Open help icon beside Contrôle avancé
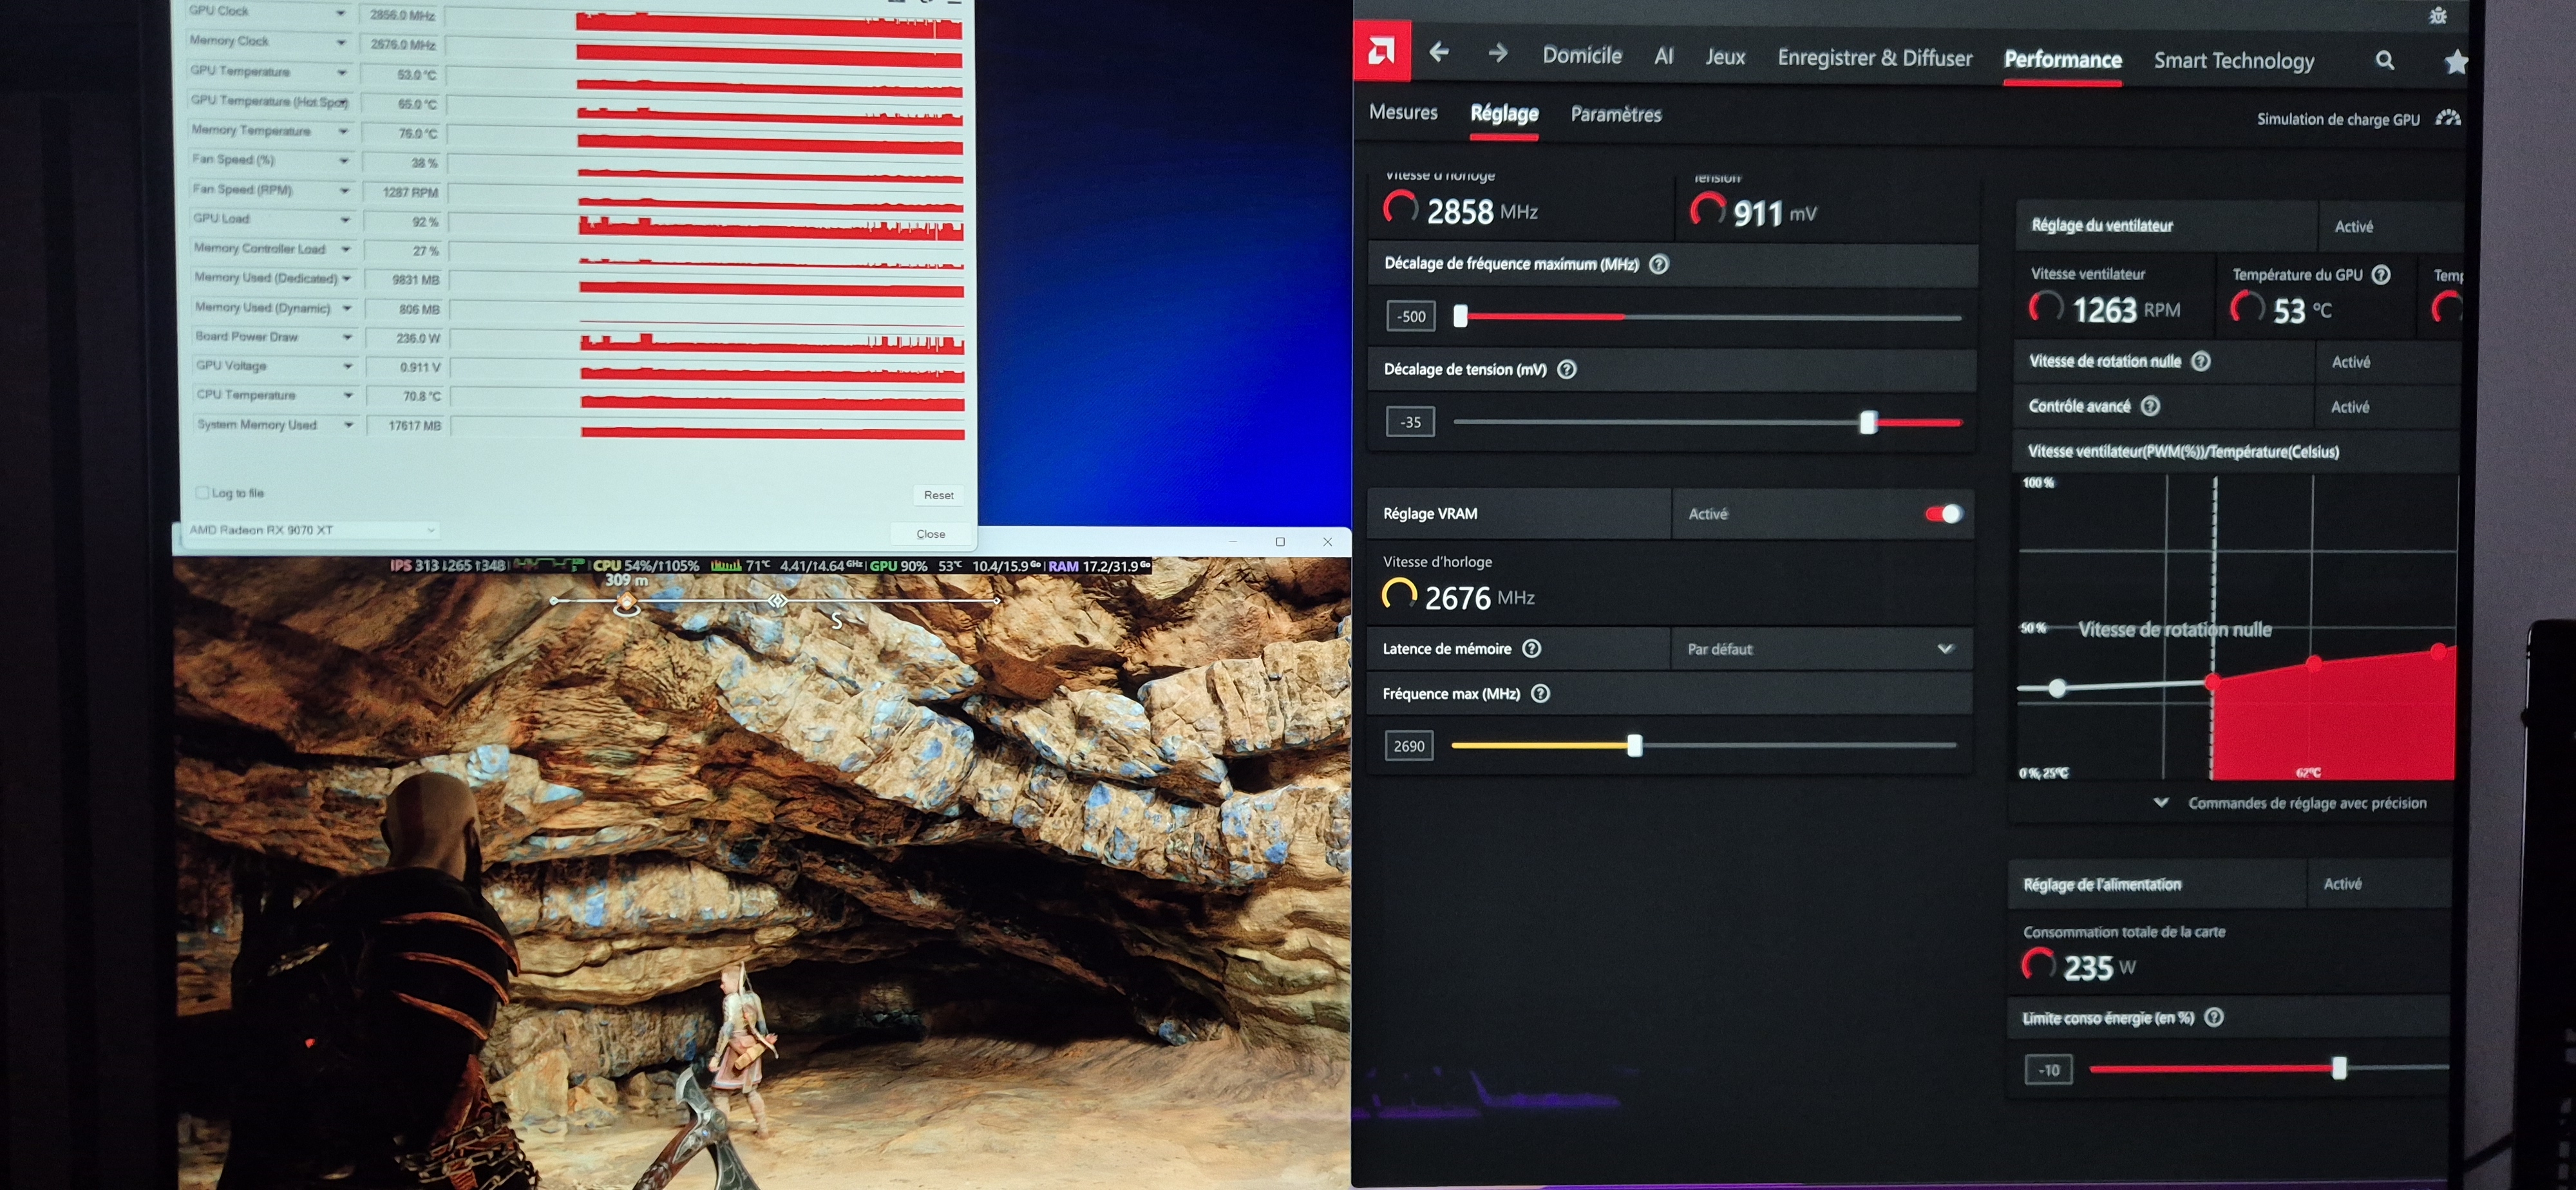The width and height of the screenshot is (2576, 1190). (x=2150, y=406)
